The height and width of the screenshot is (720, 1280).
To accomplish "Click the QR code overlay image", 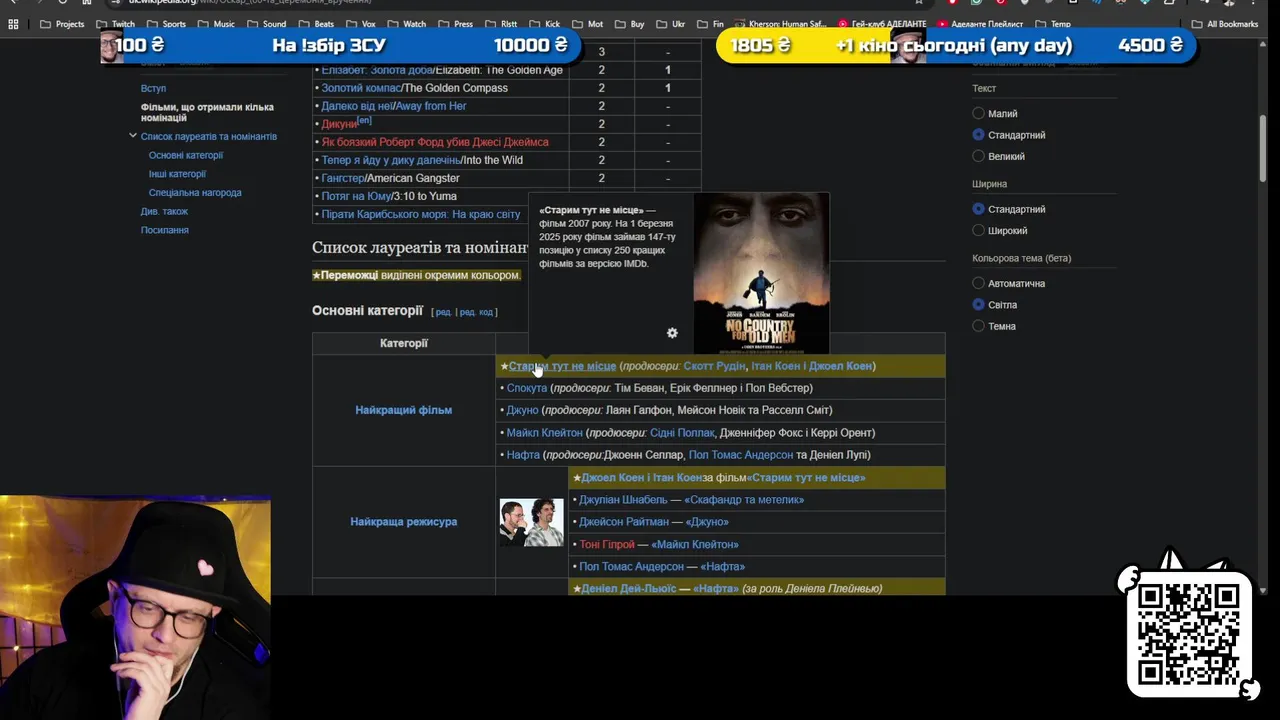I will click(1189, 633).
